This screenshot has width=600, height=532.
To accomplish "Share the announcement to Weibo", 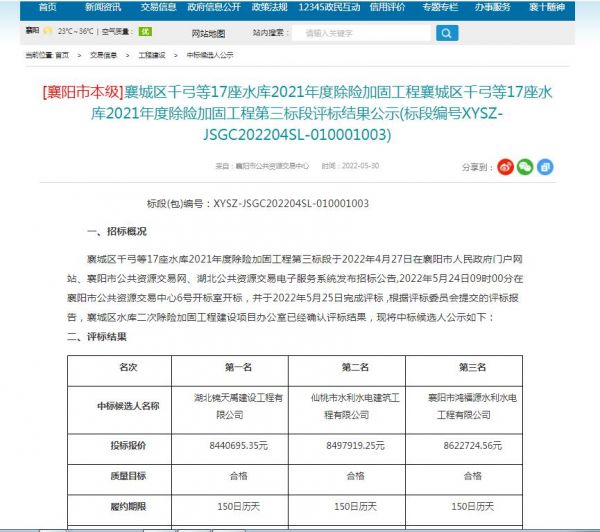I will pos(506,165).
